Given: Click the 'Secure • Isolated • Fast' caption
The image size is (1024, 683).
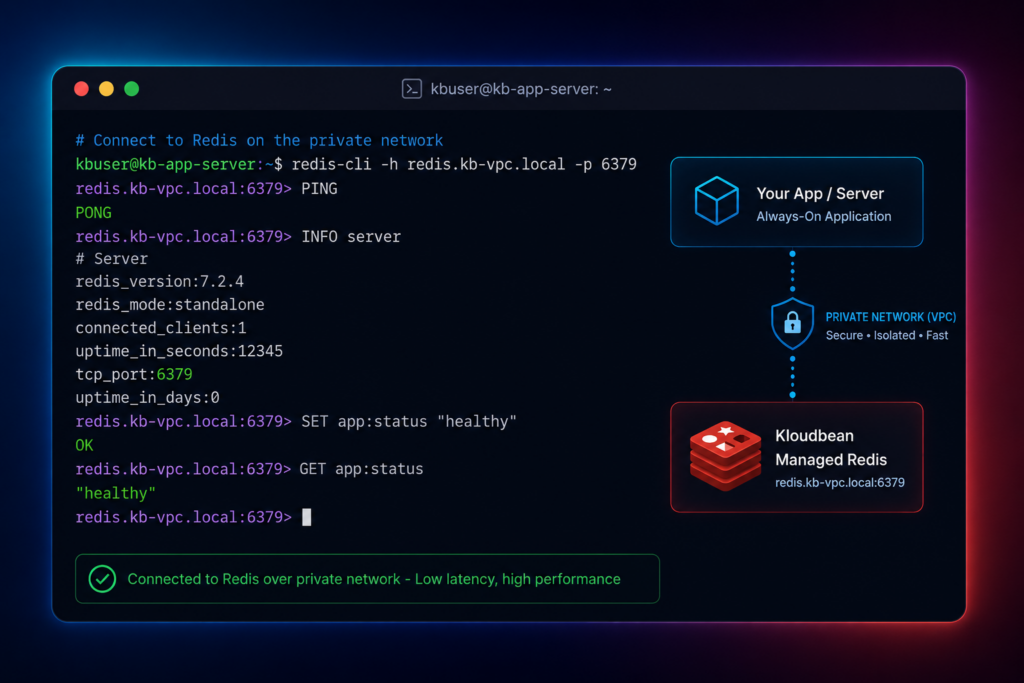Looking at the screenshot, I should tap(887, 335).
